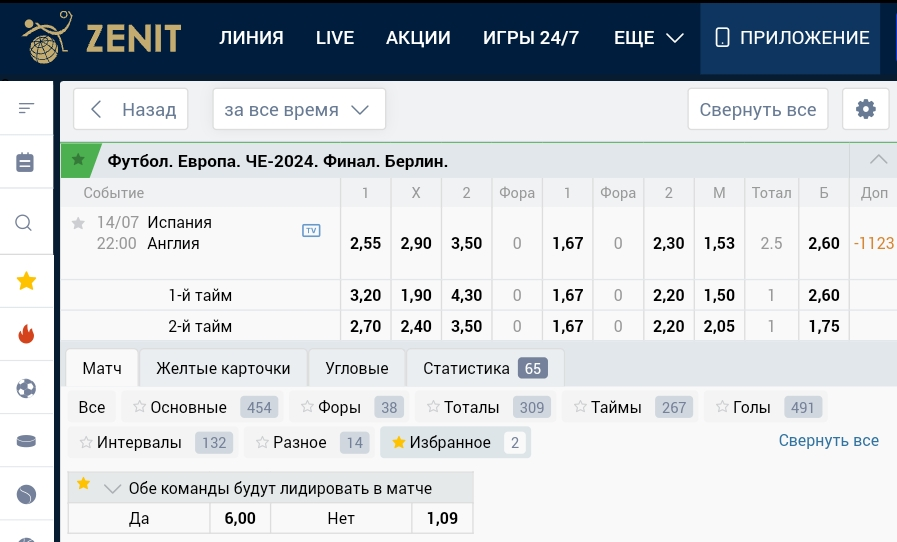Toggle star on Голы filter
897x542 pixels.
pyautogui.click(x=722, y=406)
